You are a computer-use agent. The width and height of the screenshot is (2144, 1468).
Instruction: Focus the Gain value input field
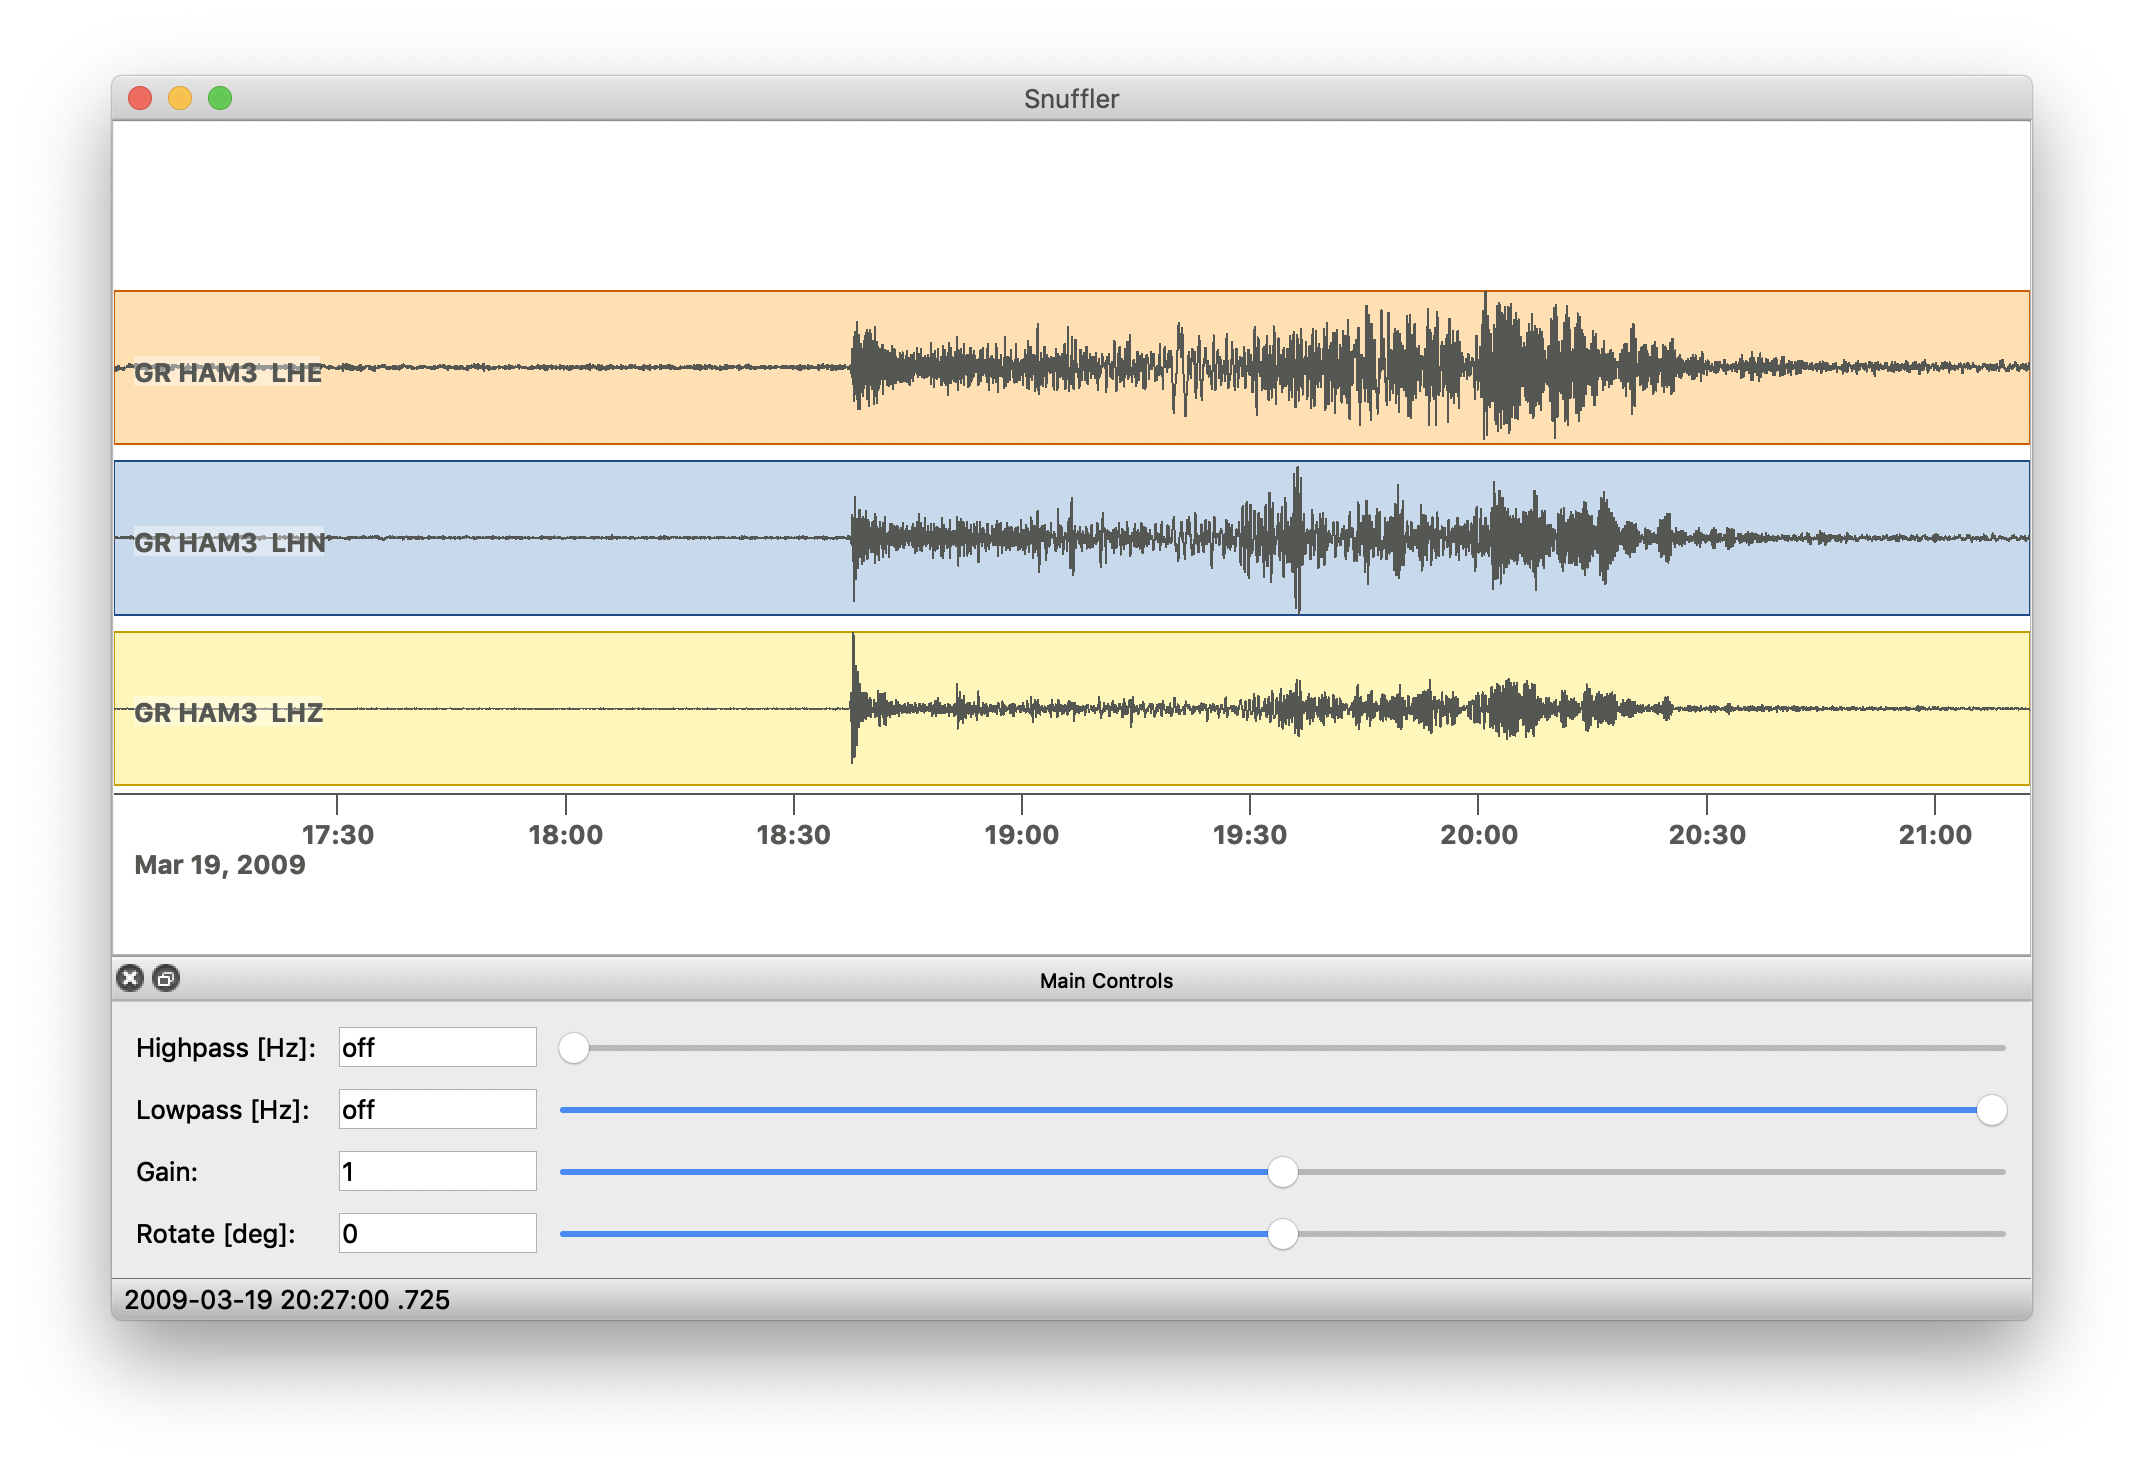438,1171
